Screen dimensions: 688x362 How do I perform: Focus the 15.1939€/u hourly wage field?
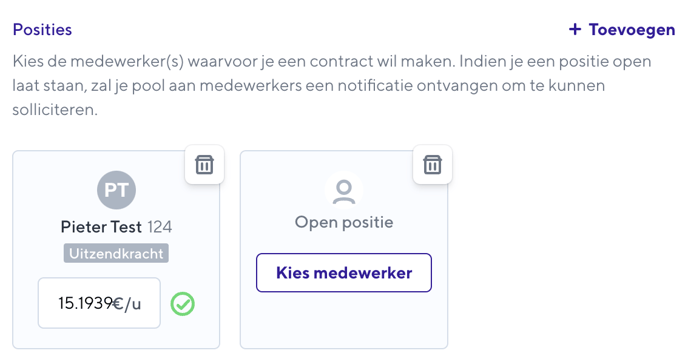(99, 303)
